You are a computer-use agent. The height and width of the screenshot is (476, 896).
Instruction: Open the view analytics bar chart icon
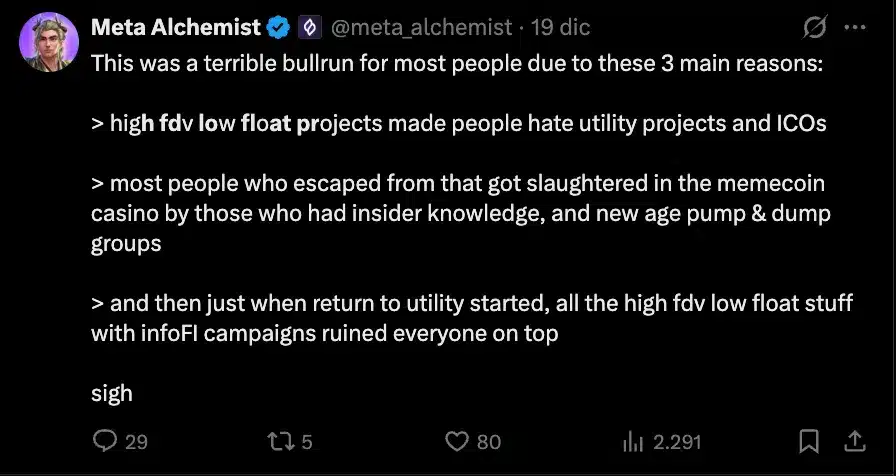pyautogui.click(x=632, y=441)
